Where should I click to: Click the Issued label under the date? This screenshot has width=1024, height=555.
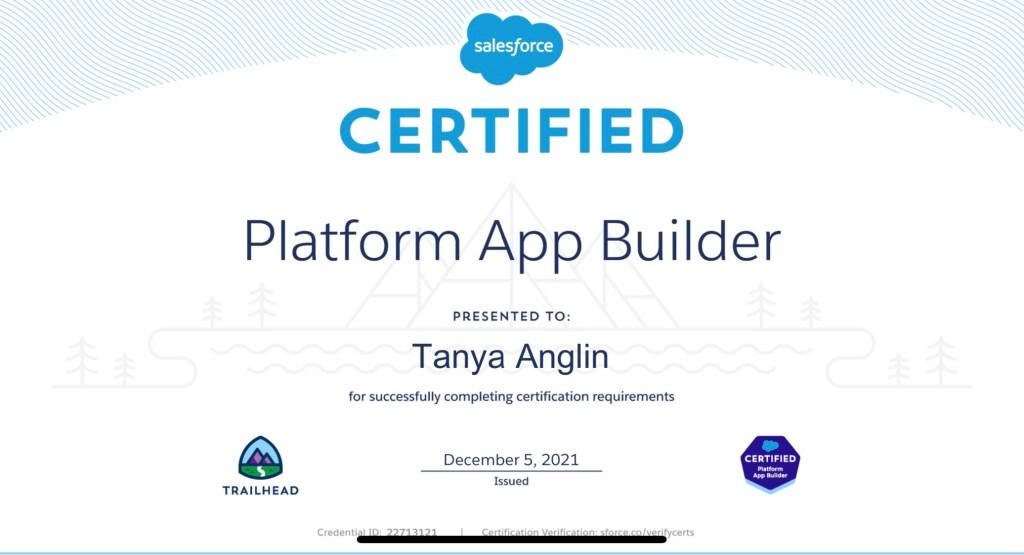point(511,481)
